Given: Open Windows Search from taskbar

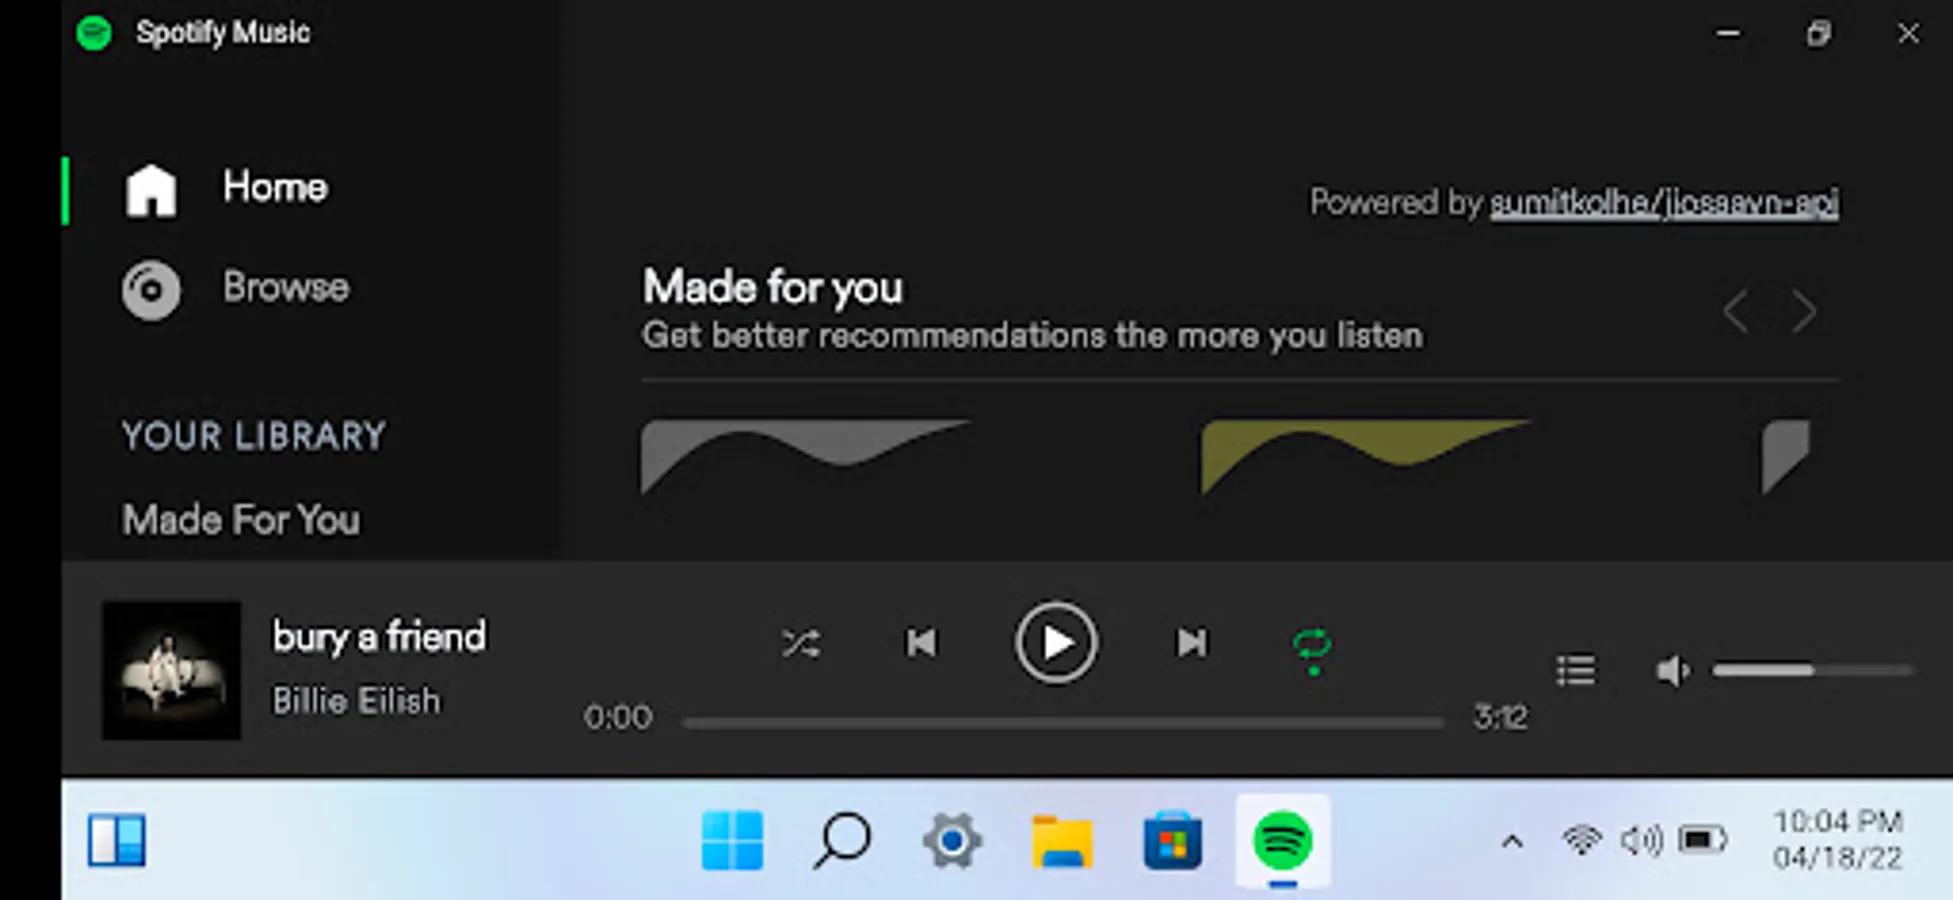Looking at the screenshot, I should click(842, 840).
